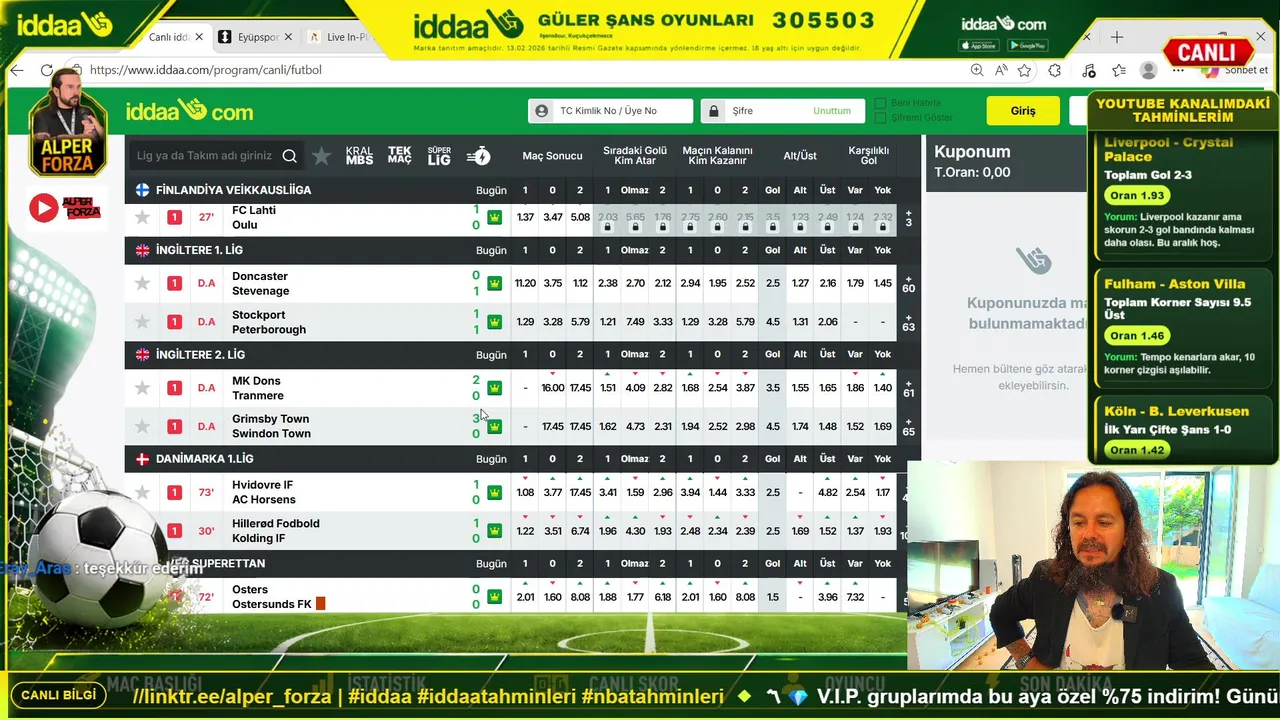Select the KRAL MBS filter icon
1280x720 pixels.
point(359,156)
